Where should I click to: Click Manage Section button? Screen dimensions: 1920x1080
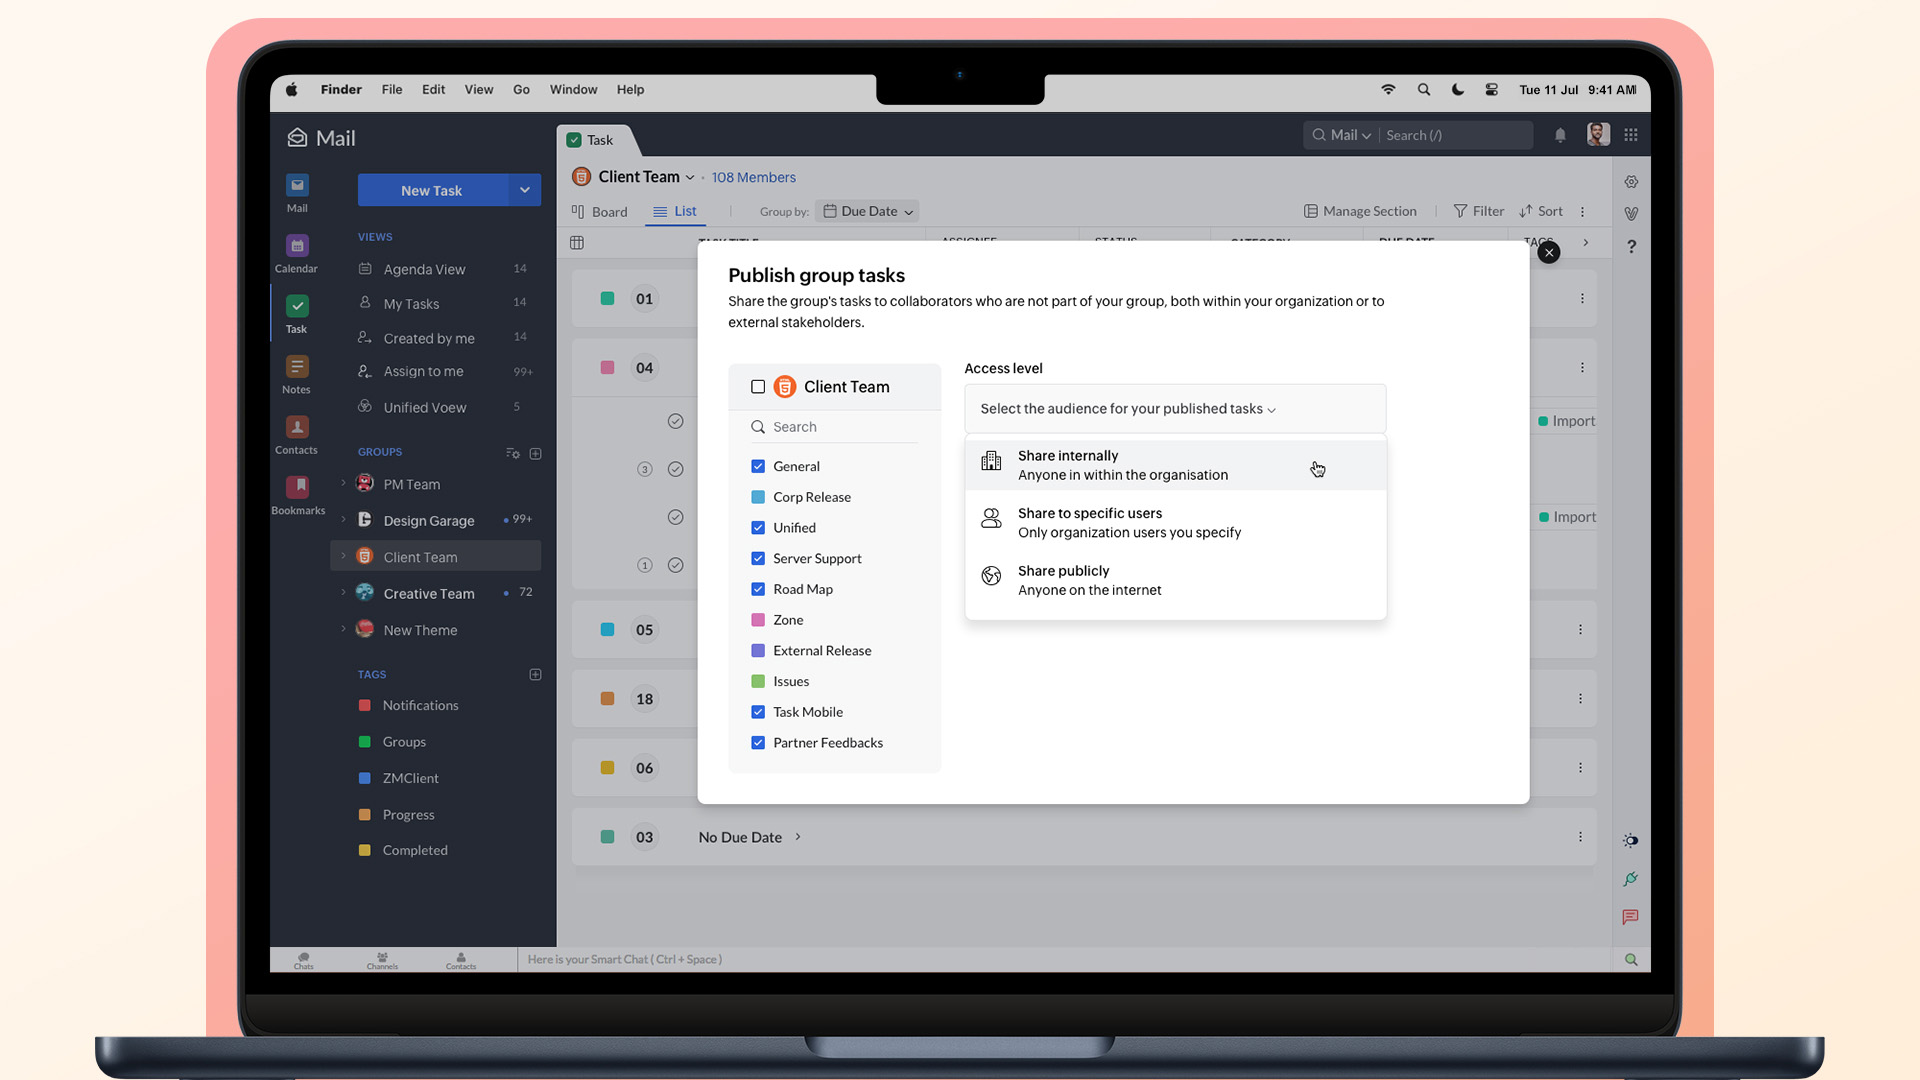pos(1361,211)
